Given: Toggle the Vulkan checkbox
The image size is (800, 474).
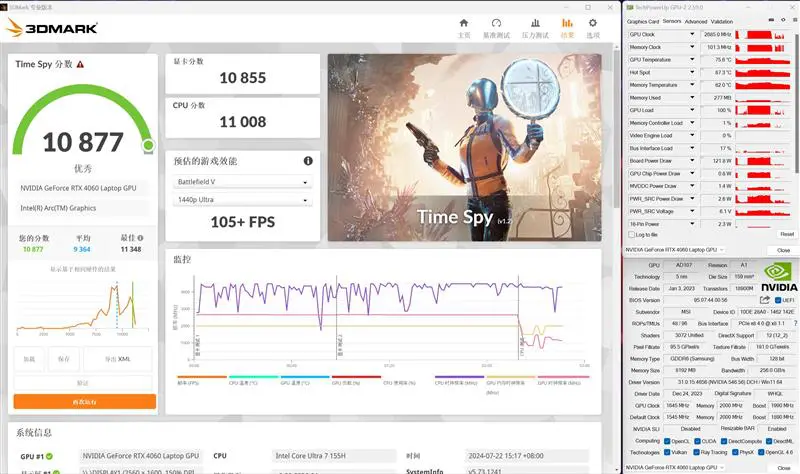Looking at the screenshot, I should [x=667, y=452].
